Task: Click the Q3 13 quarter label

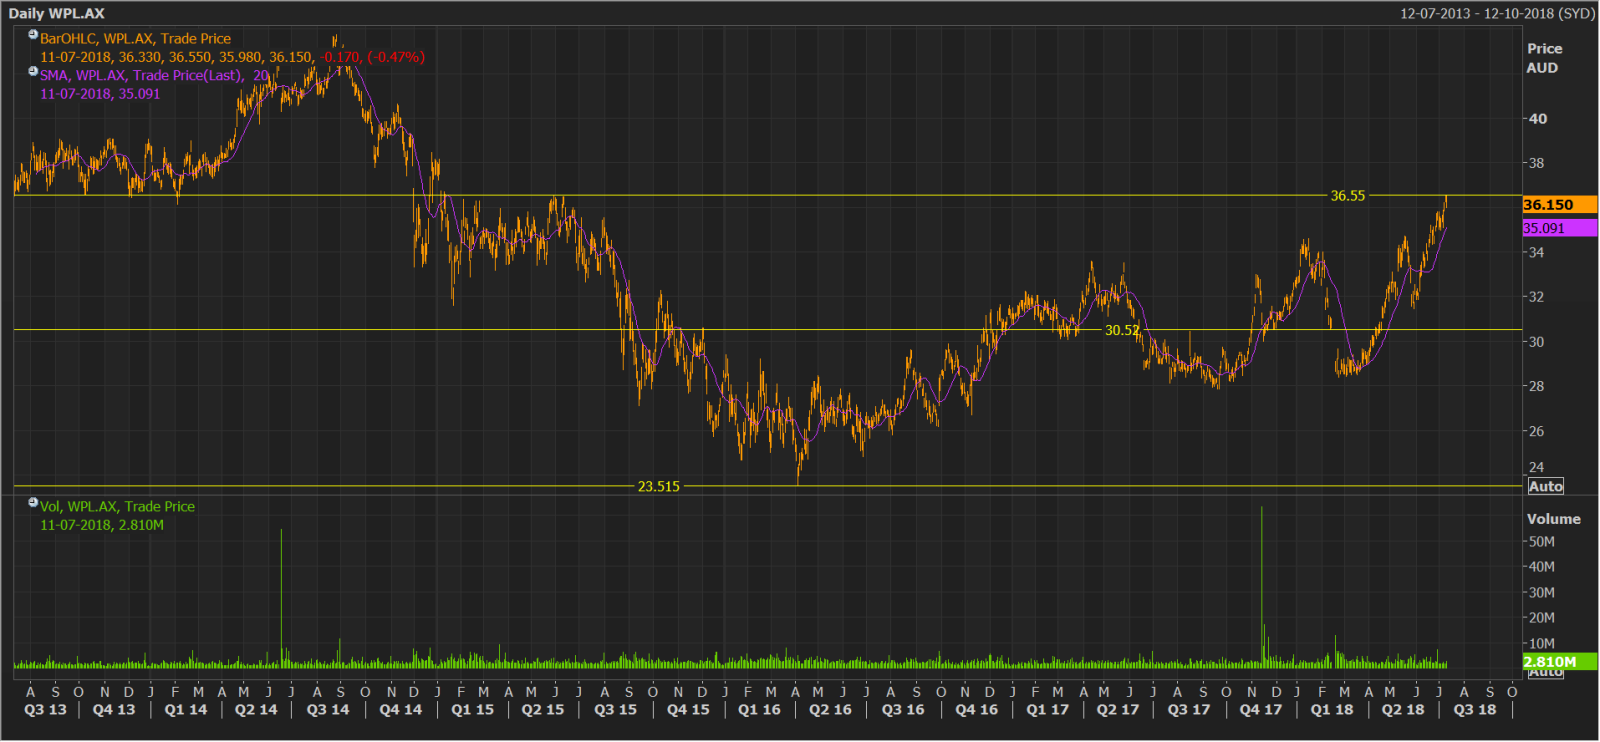Action: point(45,710)
